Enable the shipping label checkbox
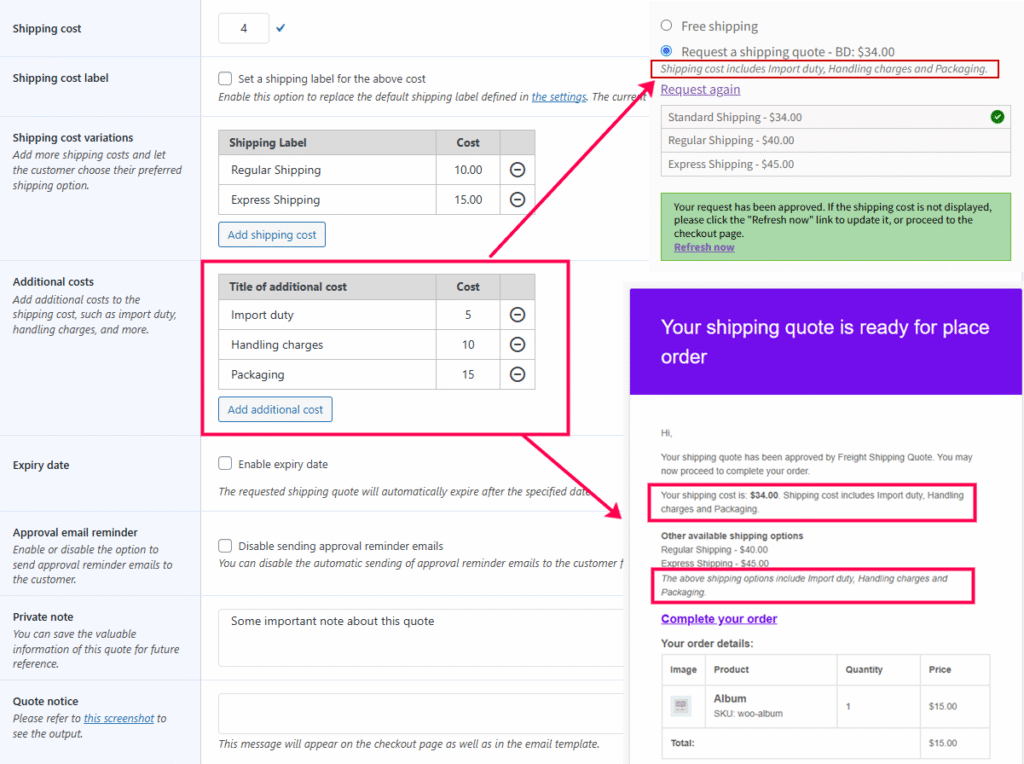Viewport: 1024px width, 764px height. click(225, 78)
